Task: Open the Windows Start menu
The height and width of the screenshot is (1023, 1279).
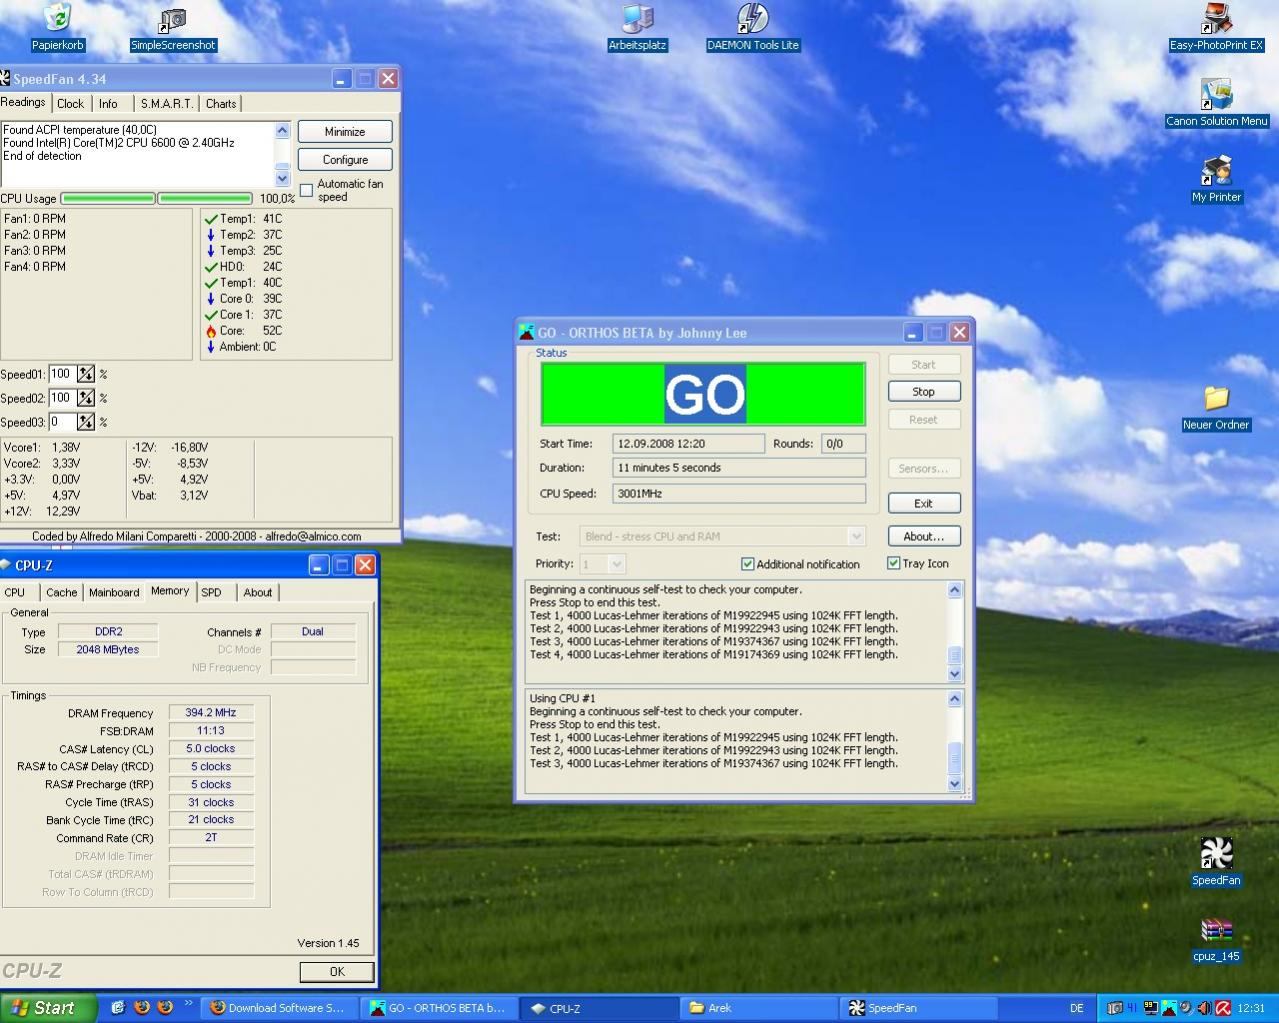Action: click(48, 1008)
